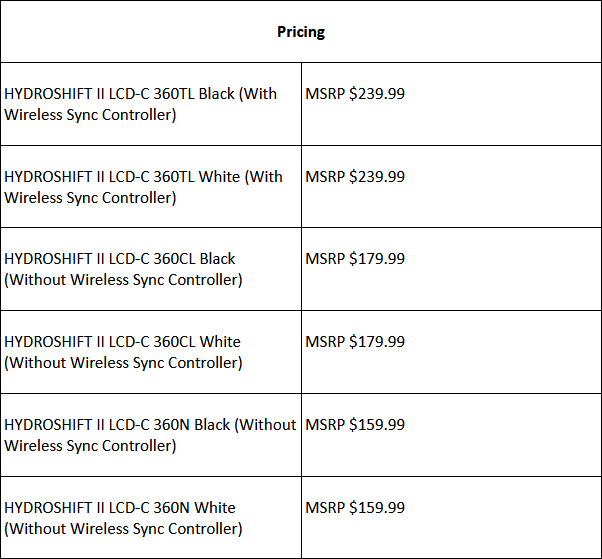602x559 pixels.
Task: Click the 360N White MSRP $159.99 price
Action: click(355, 508)
